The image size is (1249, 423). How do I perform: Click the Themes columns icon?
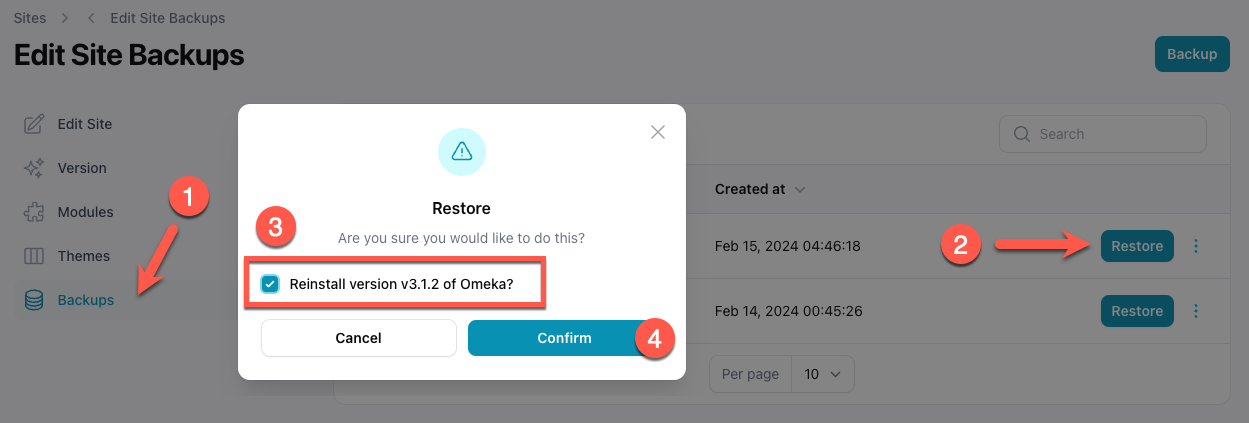tap(34, 256)
